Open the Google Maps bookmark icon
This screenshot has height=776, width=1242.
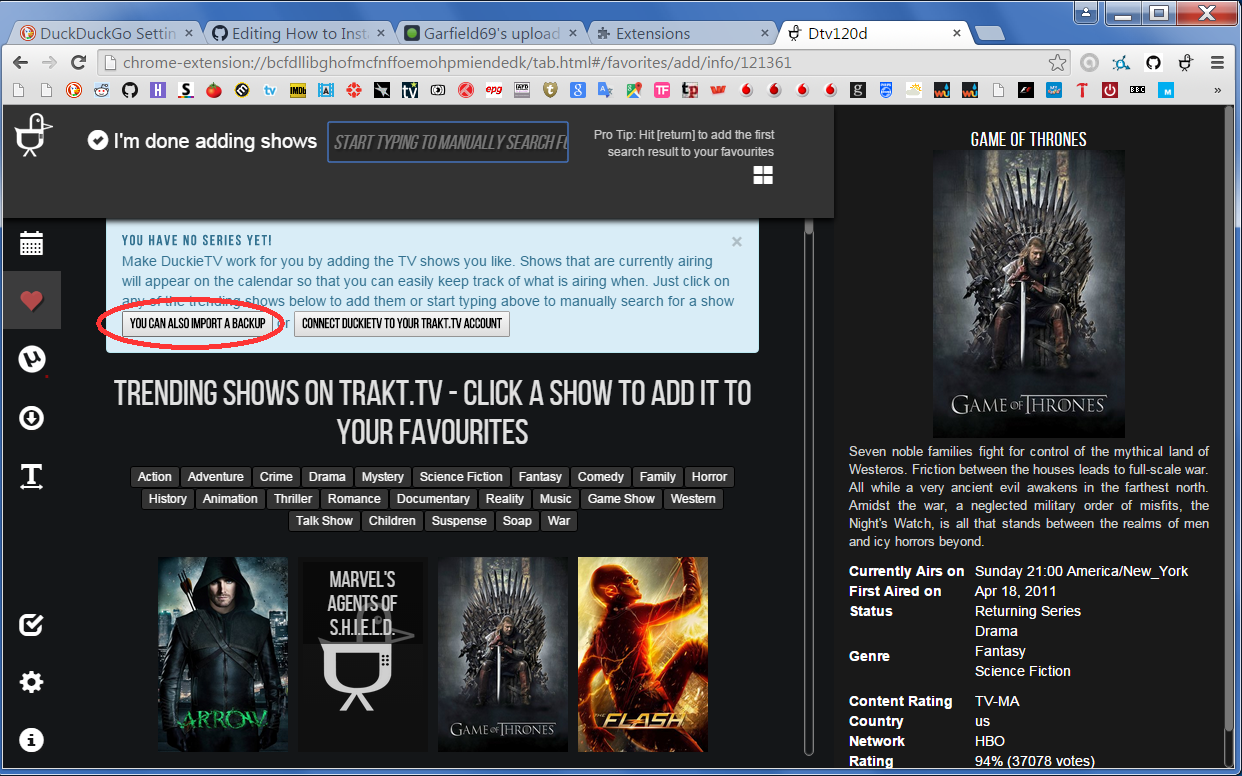(633, 90)
